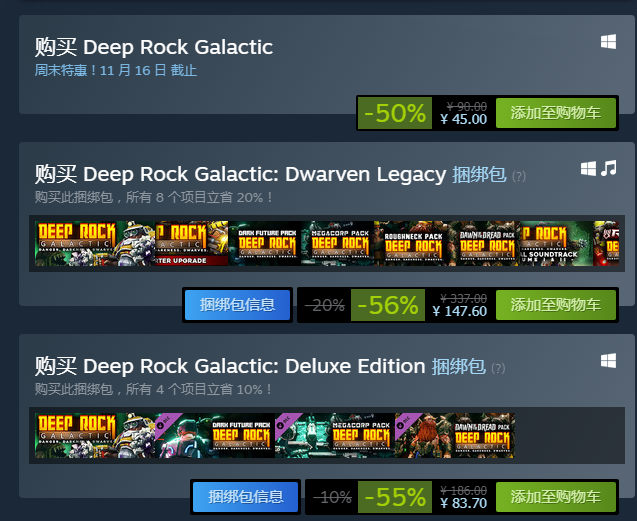Open Dwarven Legacy 捆绑包 title link

tap(479, 175)
